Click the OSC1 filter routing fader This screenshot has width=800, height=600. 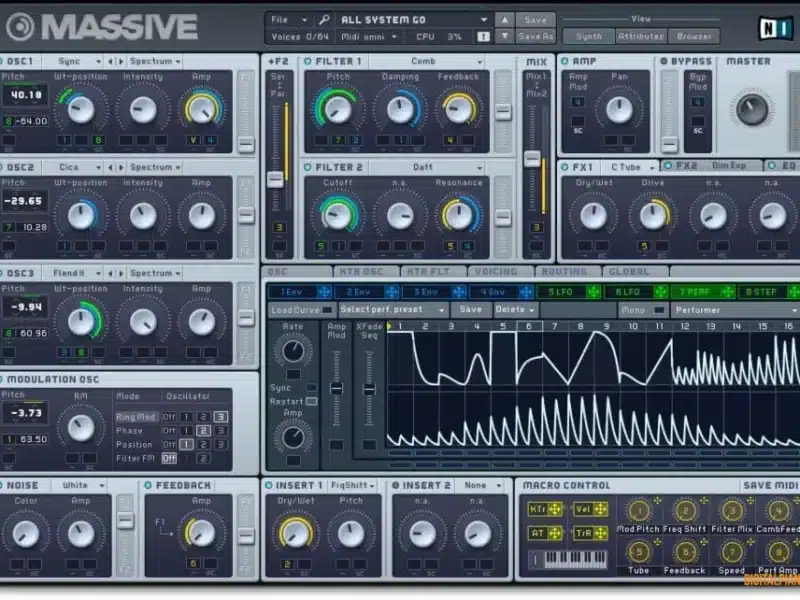pyautogui.click(x=246, y=144)
